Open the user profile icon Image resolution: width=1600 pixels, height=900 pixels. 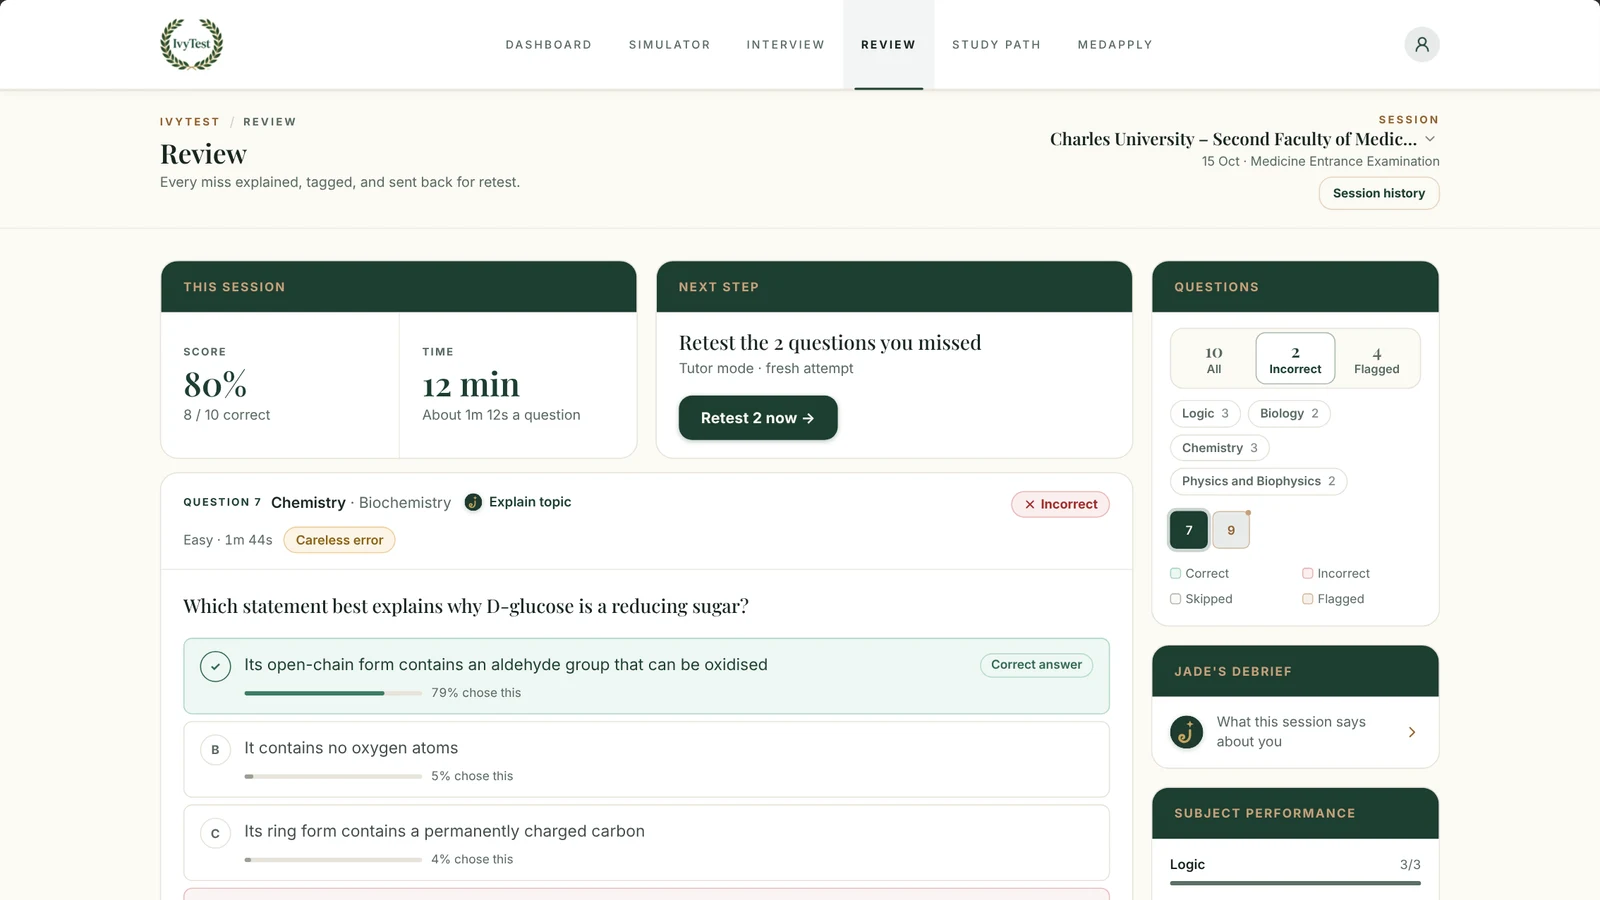click(x=1421, y=44)
